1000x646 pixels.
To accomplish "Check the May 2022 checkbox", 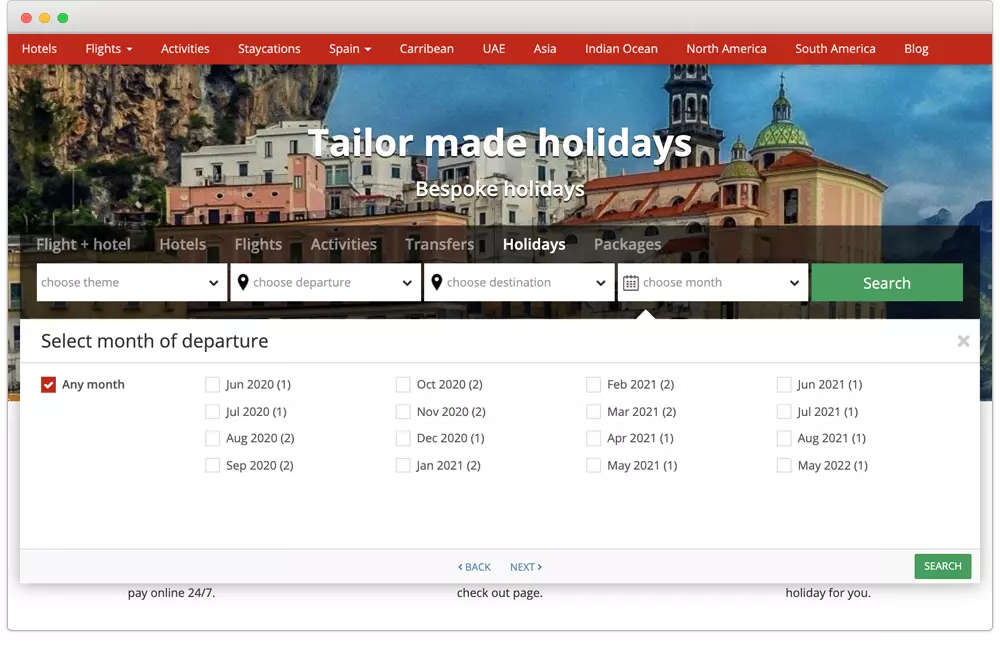I will pos(784,465).
